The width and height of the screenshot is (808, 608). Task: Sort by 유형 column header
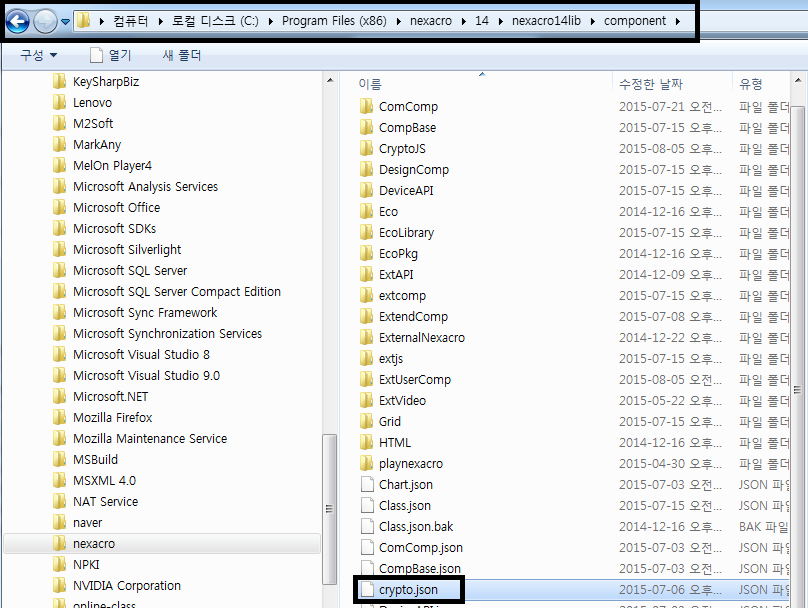pyautogui.click(x=750, y=83)
